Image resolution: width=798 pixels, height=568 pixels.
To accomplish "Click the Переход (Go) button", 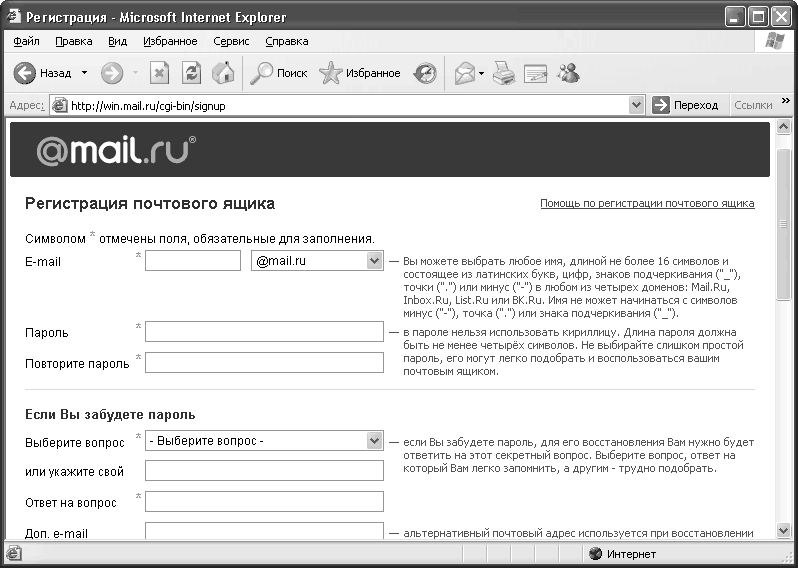I will (x=685, y=105).
